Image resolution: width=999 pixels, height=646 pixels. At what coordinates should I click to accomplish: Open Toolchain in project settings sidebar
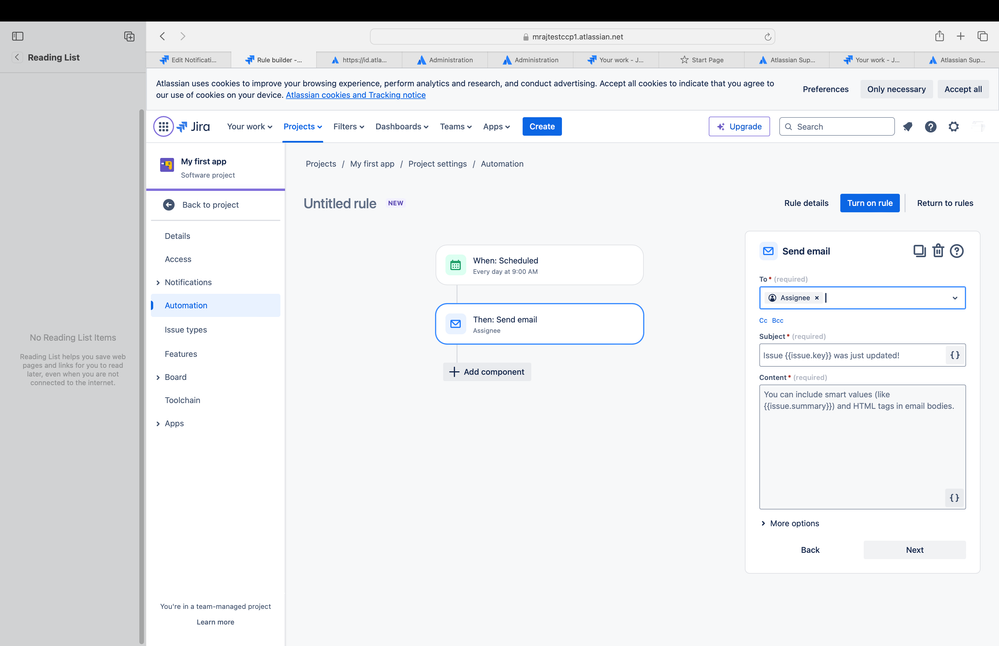[182, 401]
